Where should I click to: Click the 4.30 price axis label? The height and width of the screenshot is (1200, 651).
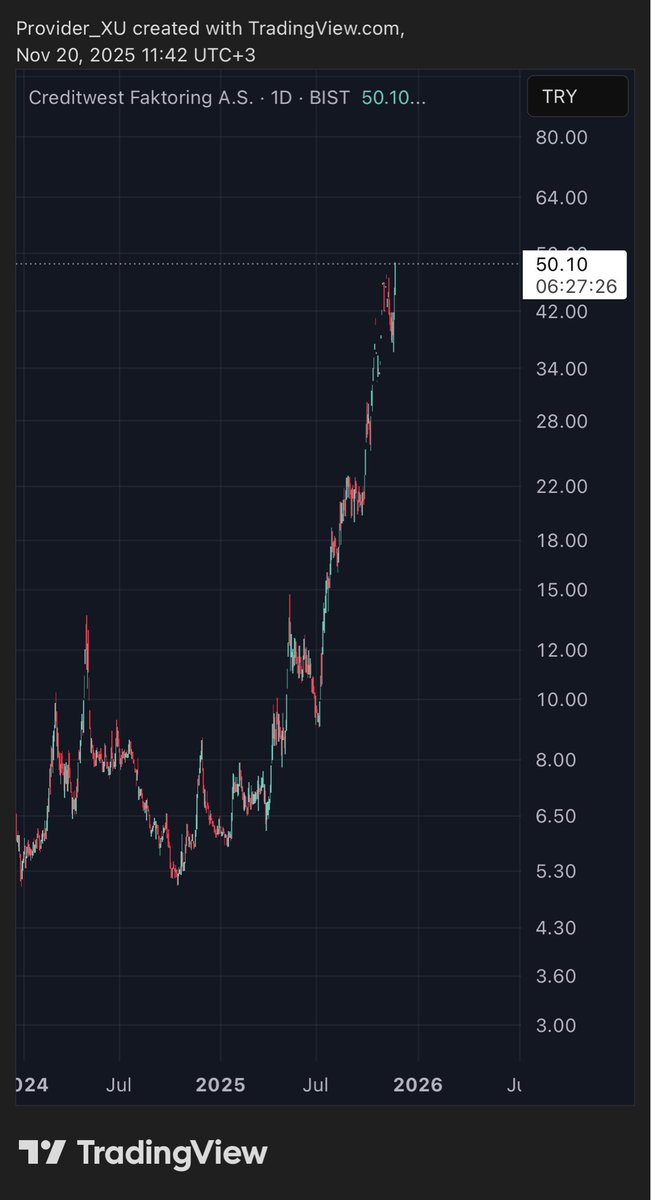click(x=556, y=928)
